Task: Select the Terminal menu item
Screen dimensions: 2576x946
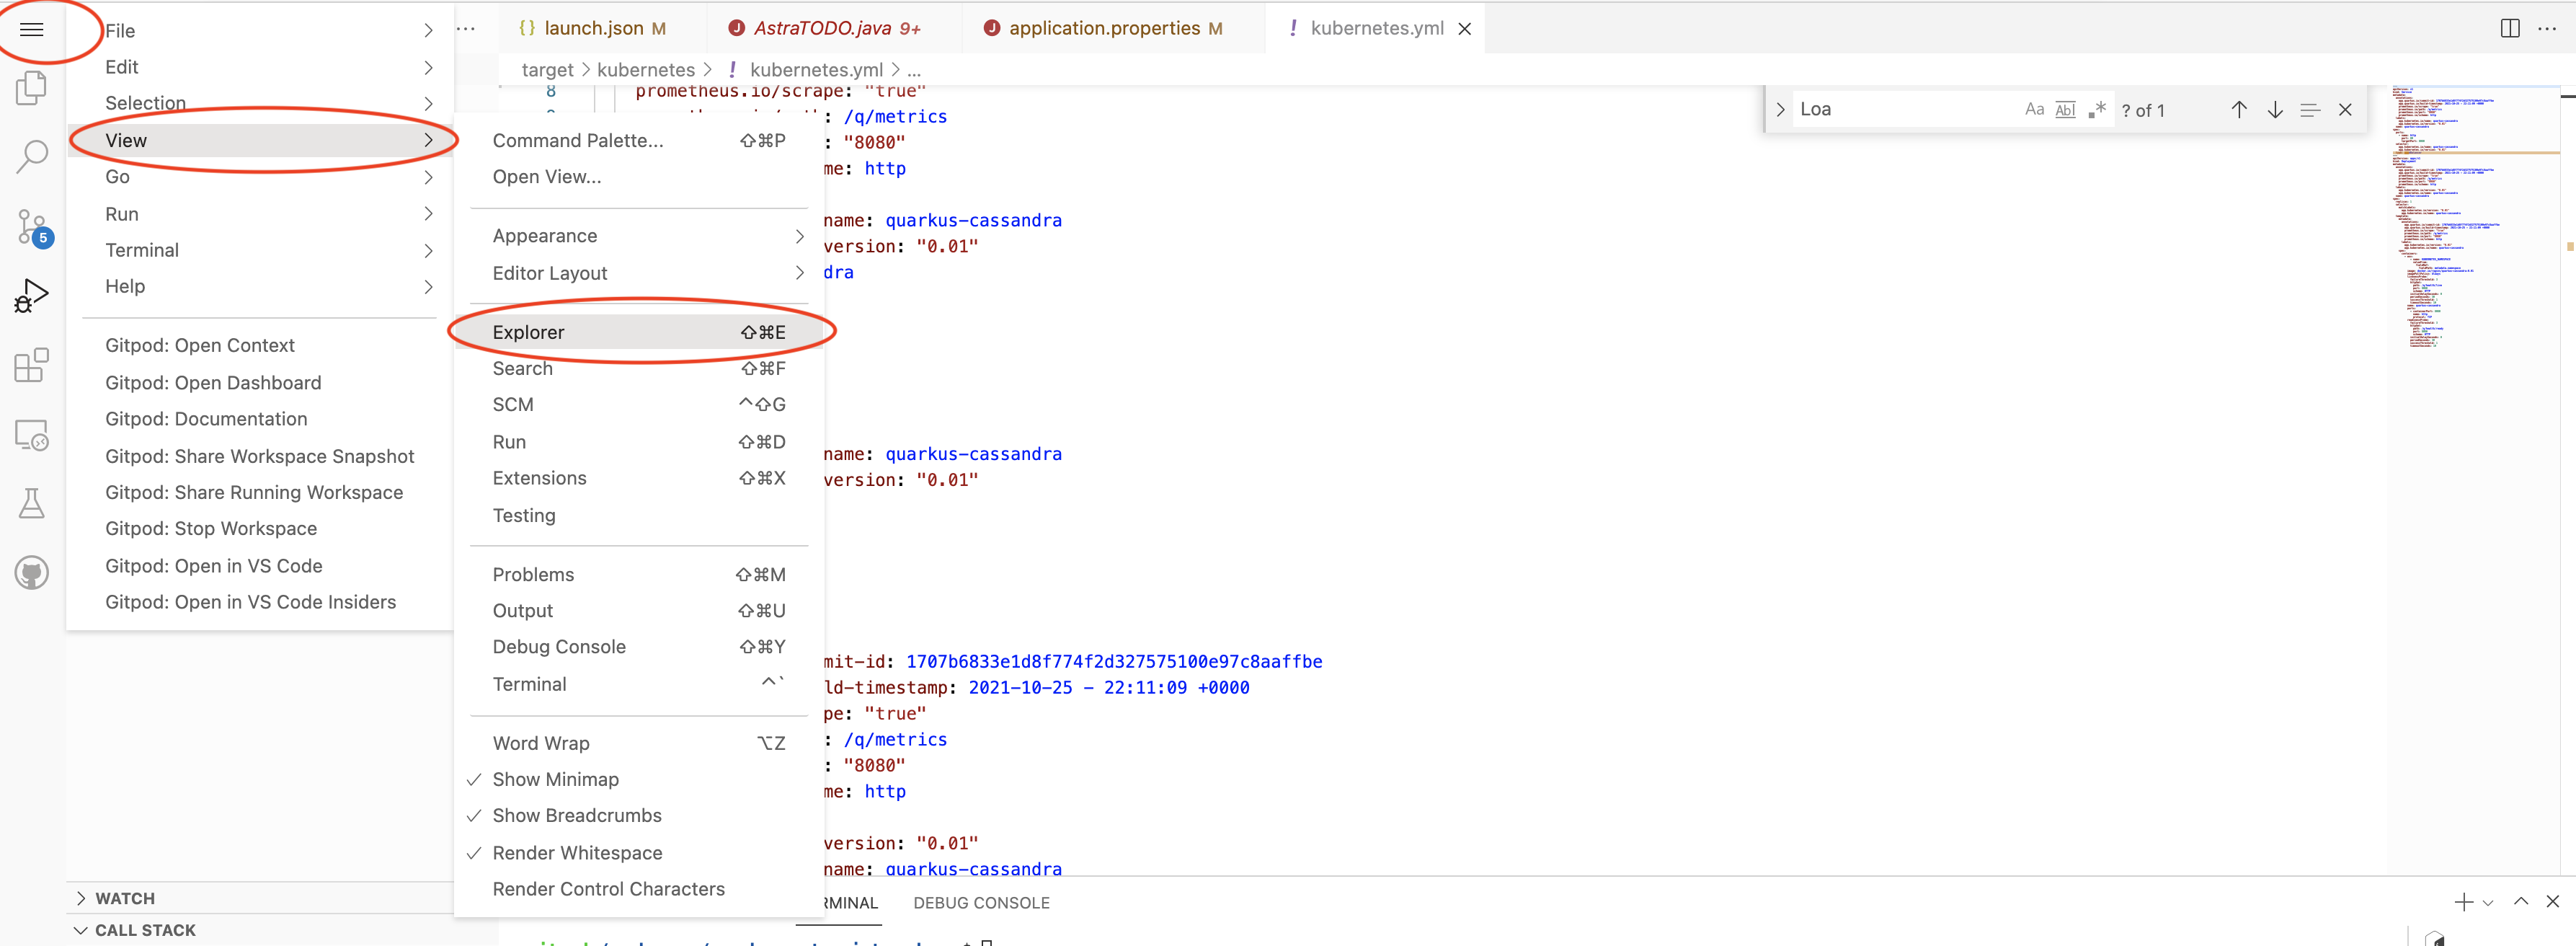Action: tap(528, 684)
